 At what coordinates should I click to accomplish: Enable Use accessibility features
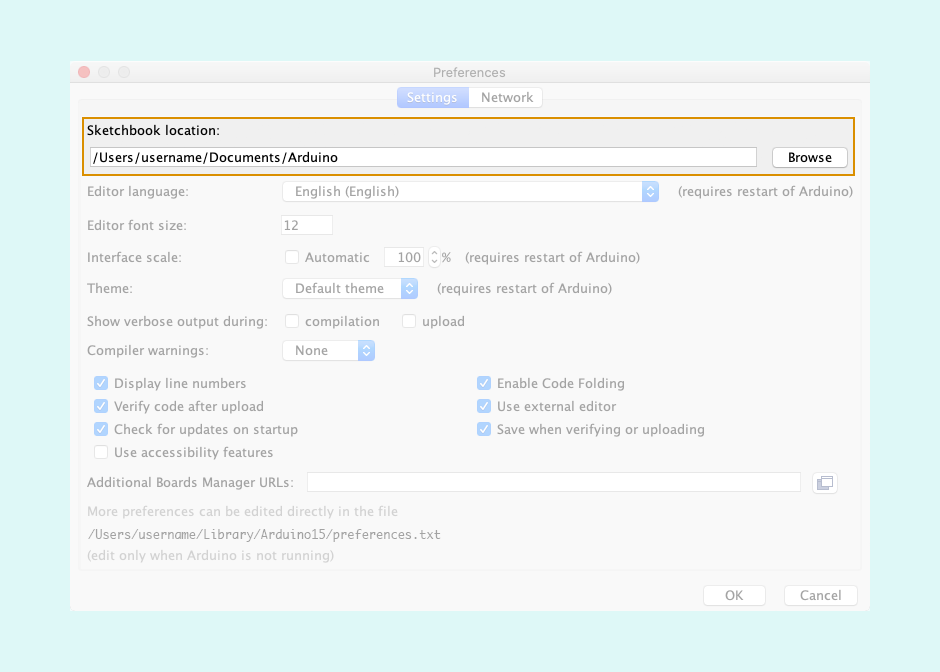coord(101,452)
